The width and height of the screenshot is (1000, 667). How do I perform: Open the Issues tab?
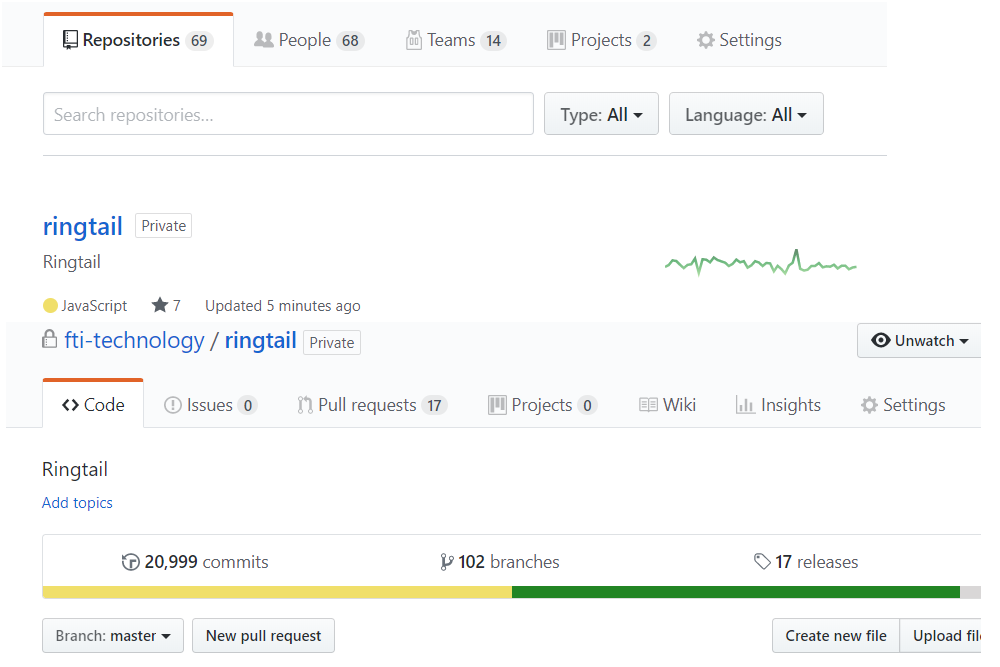tap(210, 405)
